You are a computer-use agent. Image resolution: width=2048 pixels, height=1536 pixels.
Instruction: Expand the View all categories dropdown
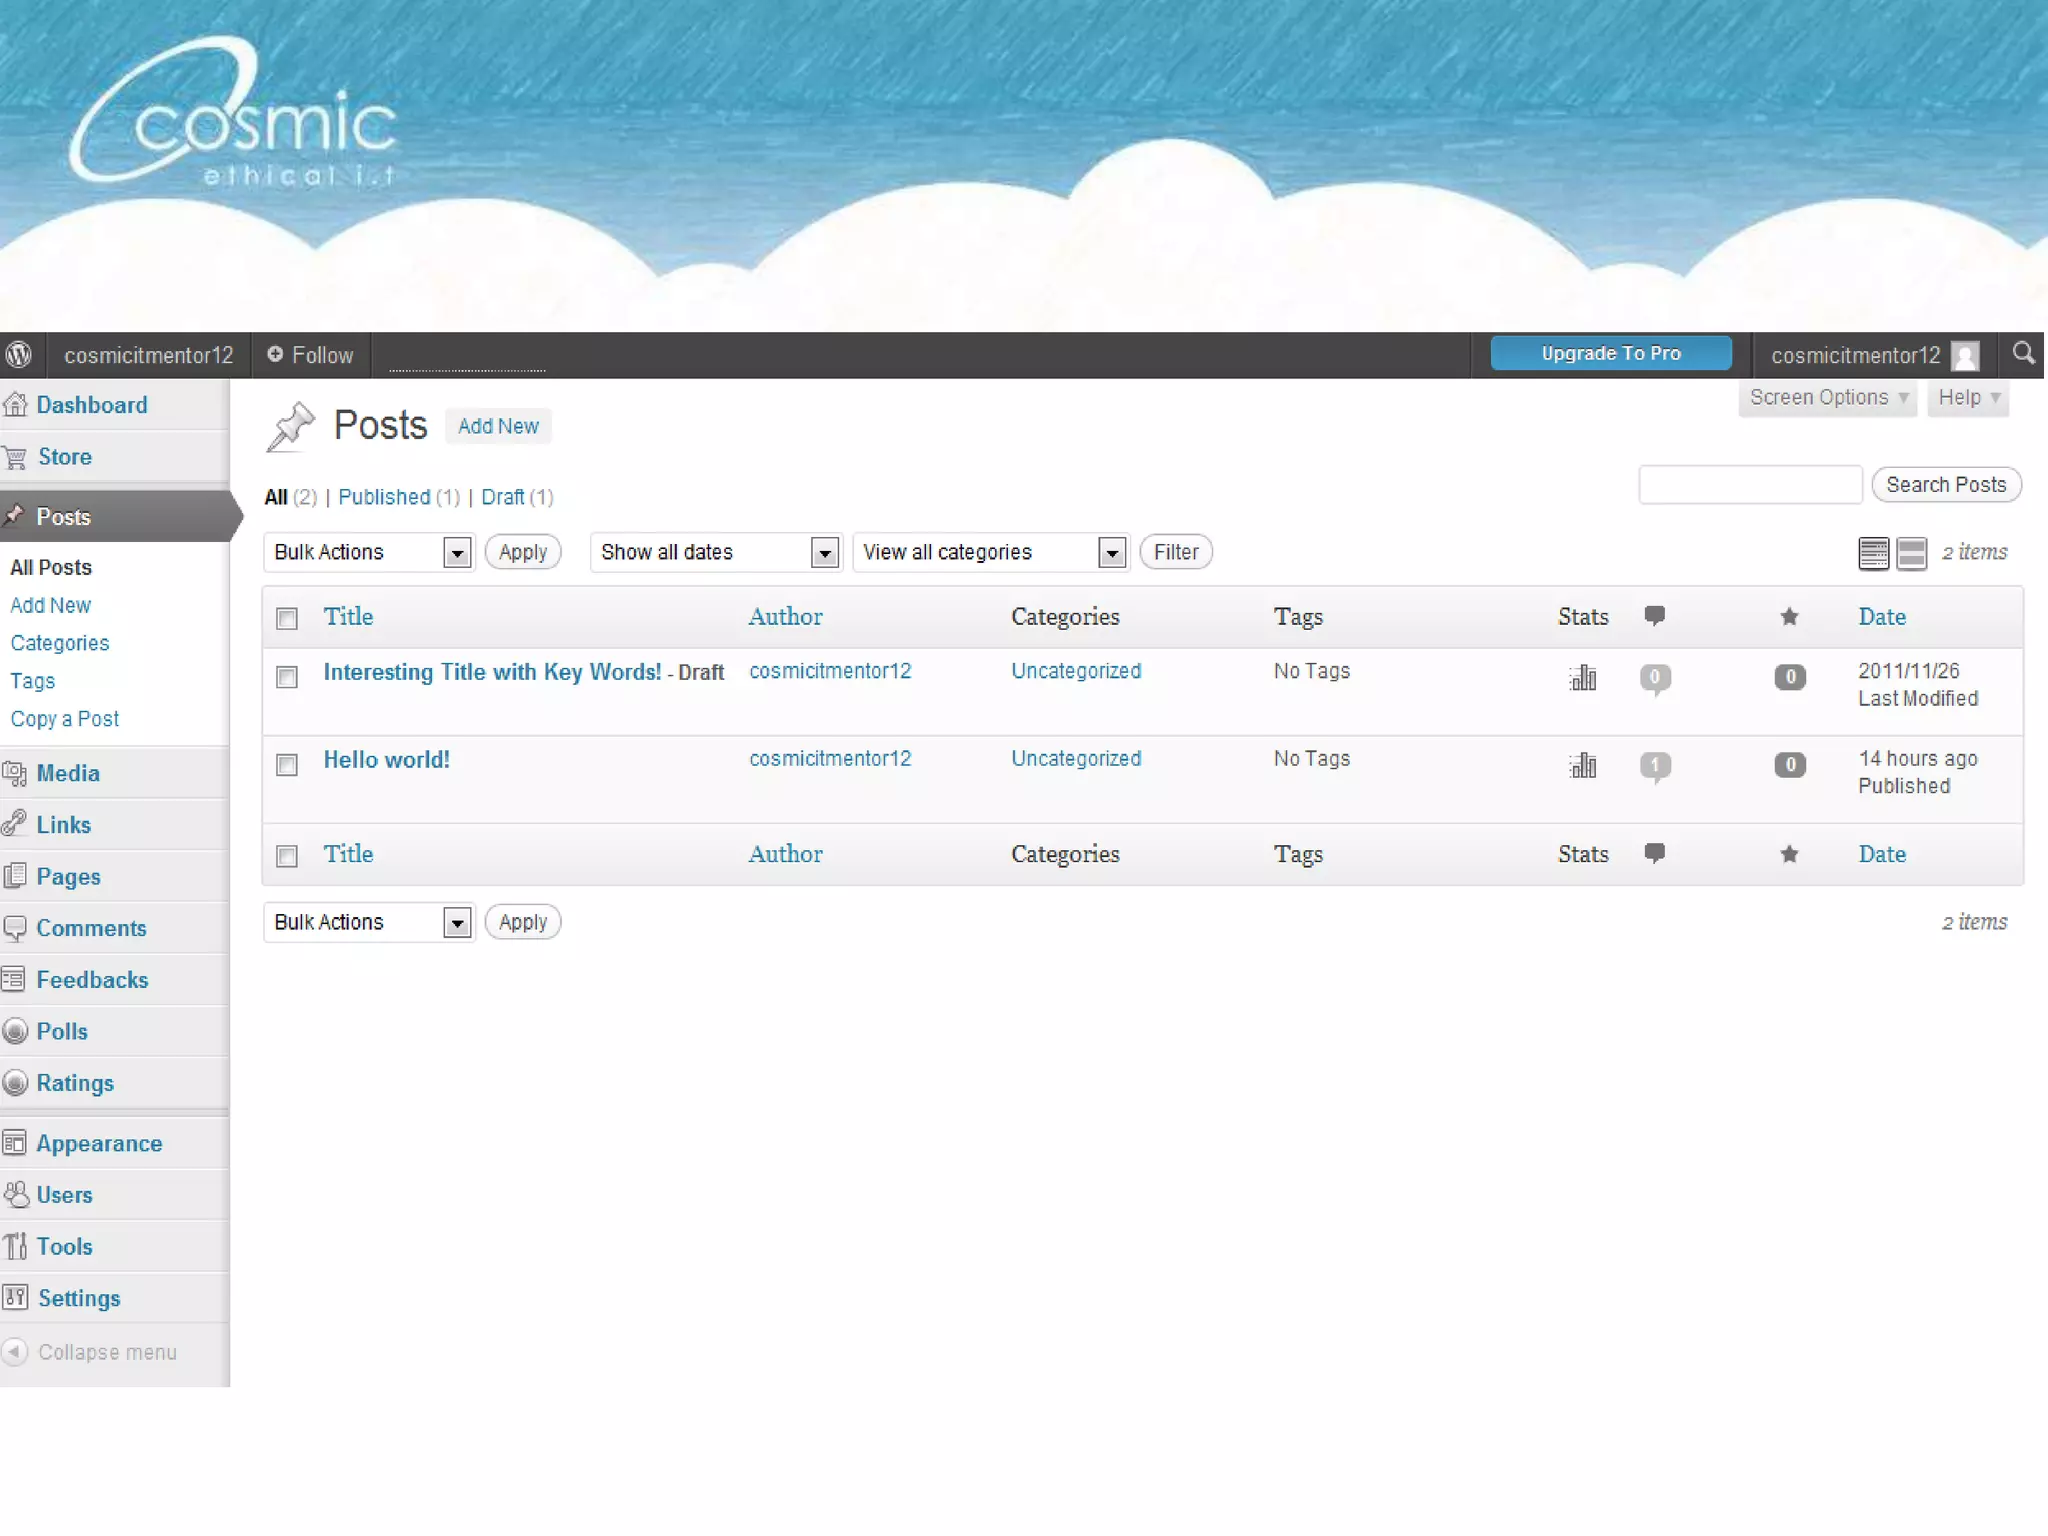click(x=990, y=552)
